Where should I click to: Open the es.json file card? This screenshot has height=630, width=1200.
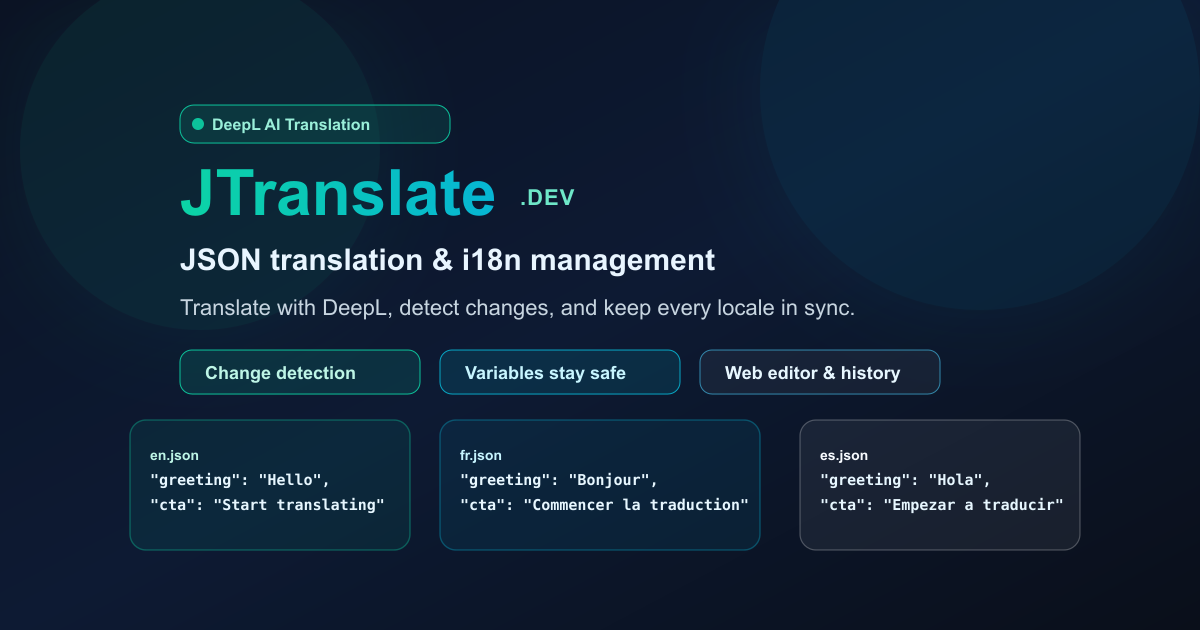tap(940, 485)
